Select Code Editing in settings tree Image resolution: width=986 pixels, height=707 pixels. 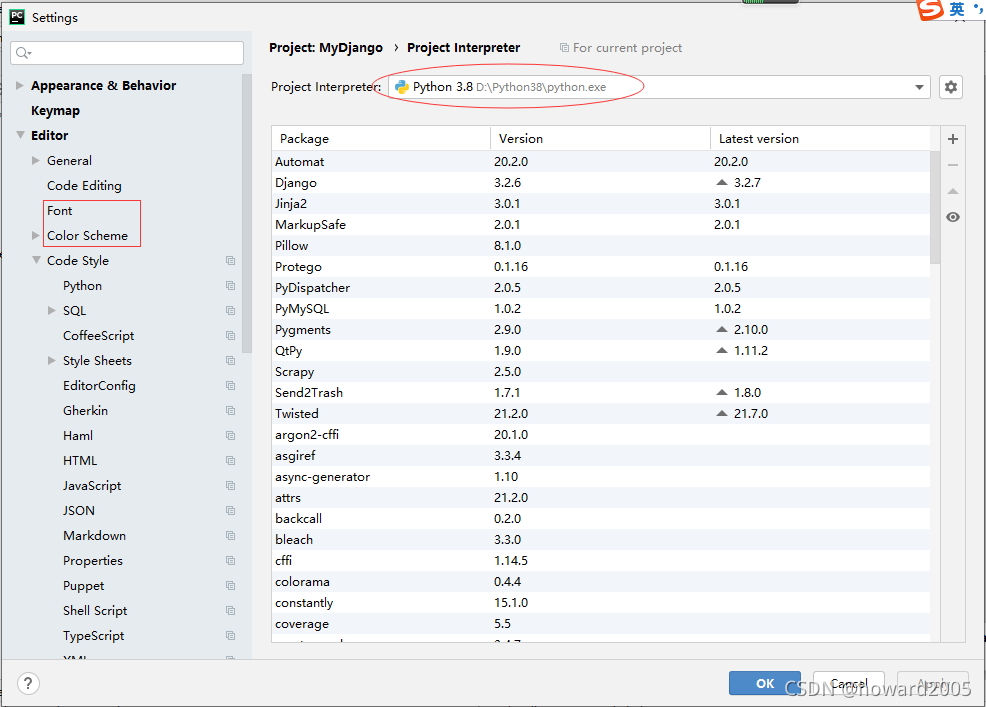click(84, 186)
